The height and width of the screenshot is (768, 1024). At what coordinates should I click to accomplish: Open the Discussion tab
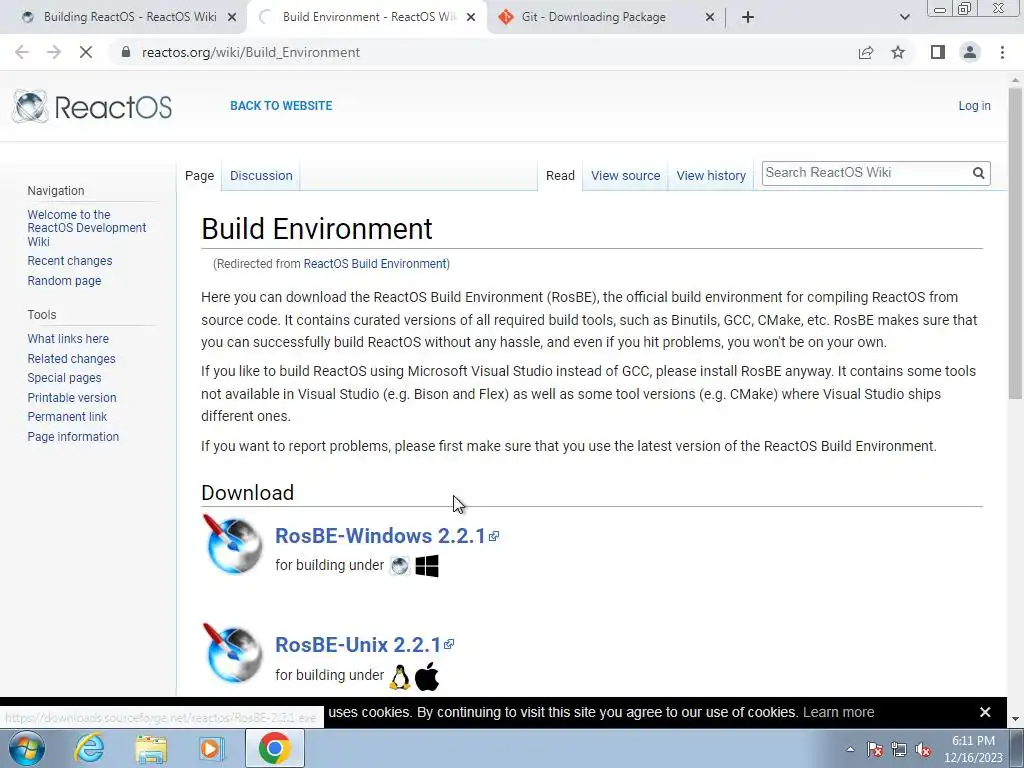point(261,176)
